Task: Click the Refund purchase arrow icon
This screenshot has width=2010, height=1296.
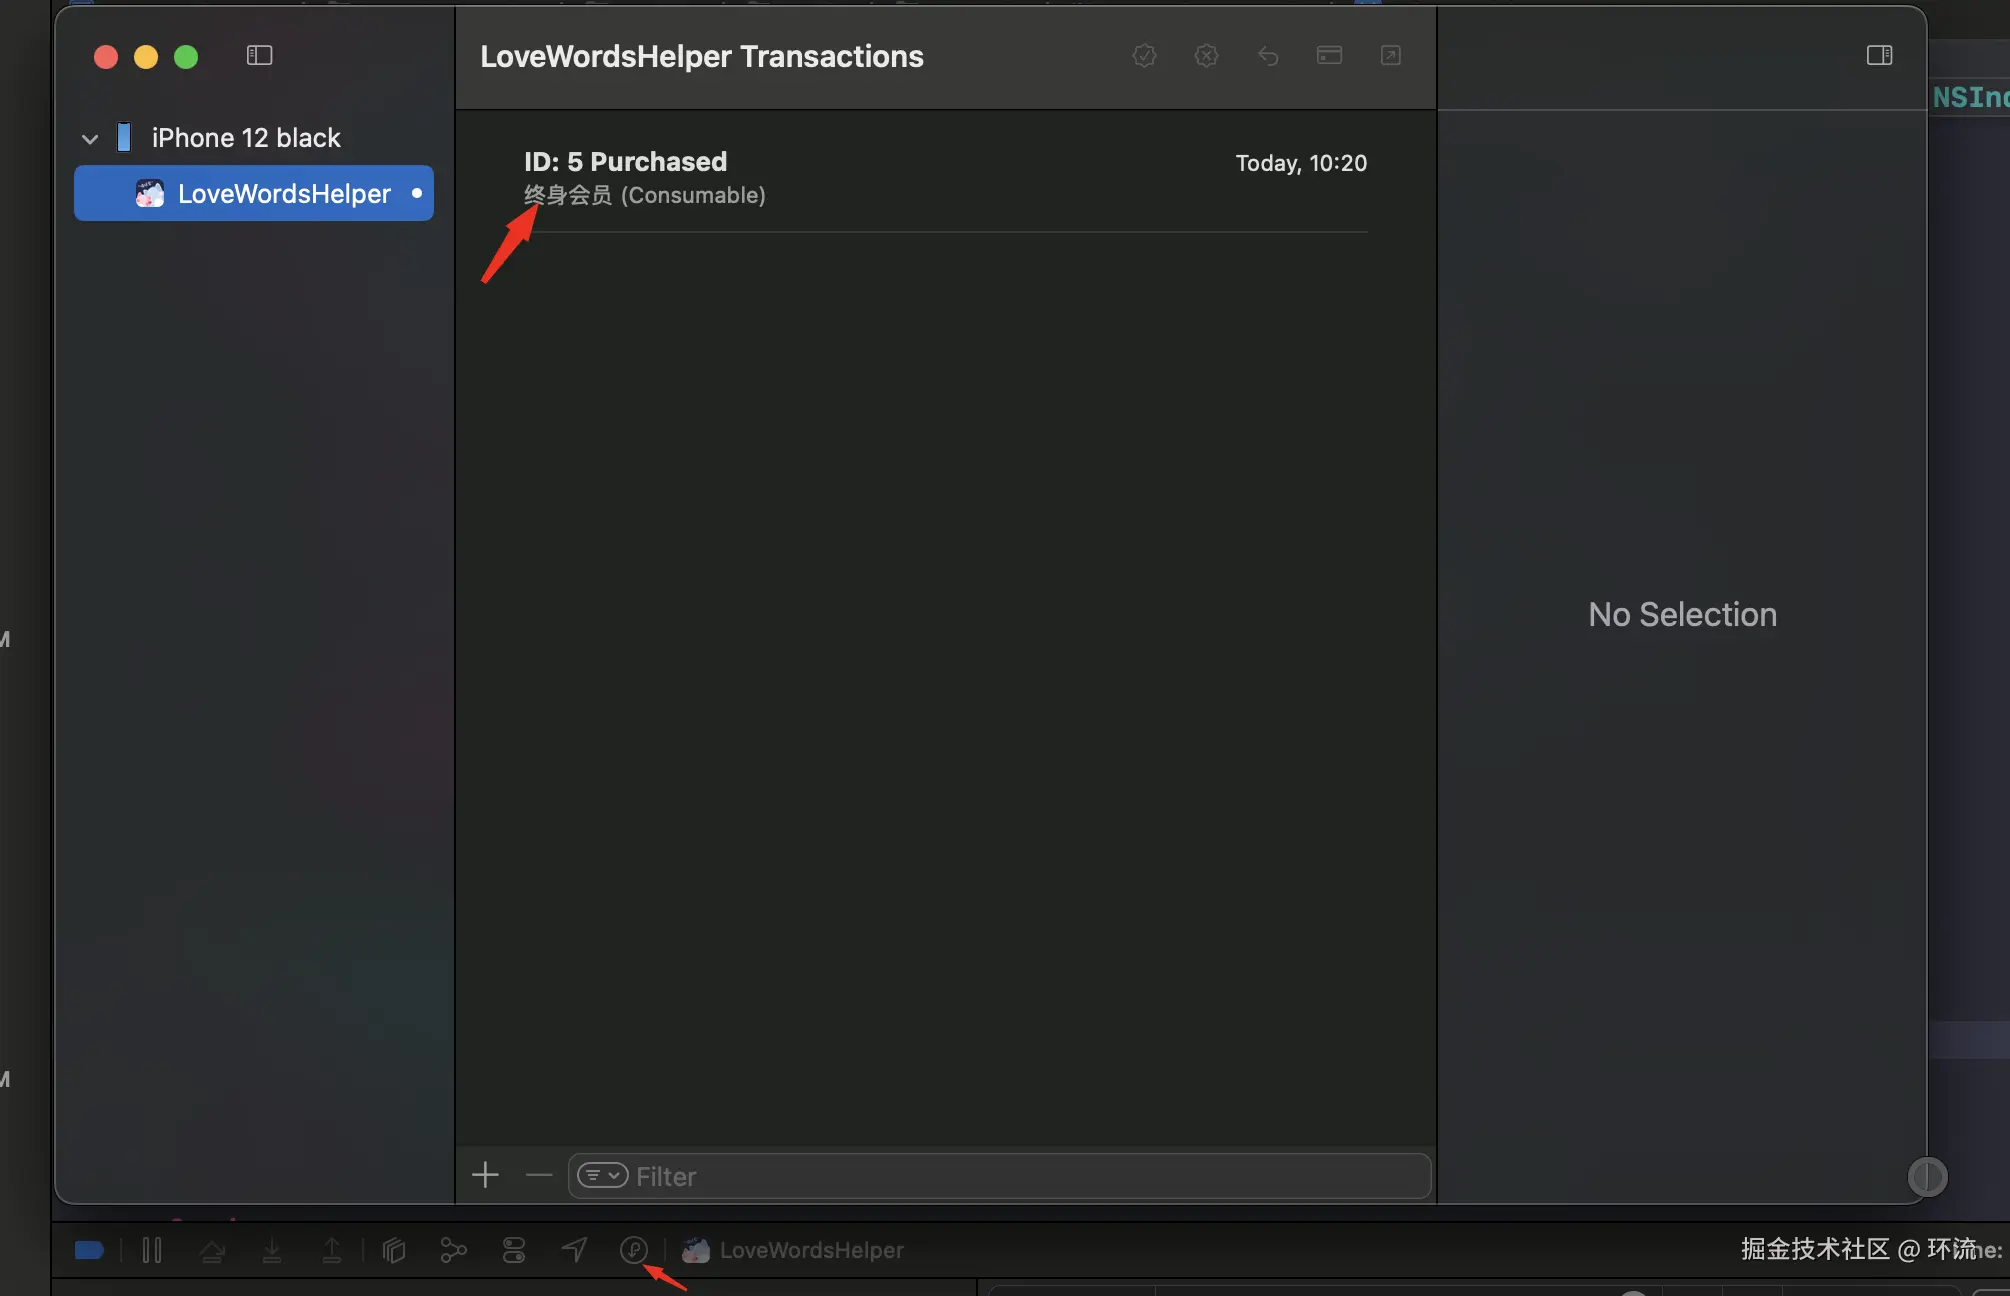Action: point(1268,56)
